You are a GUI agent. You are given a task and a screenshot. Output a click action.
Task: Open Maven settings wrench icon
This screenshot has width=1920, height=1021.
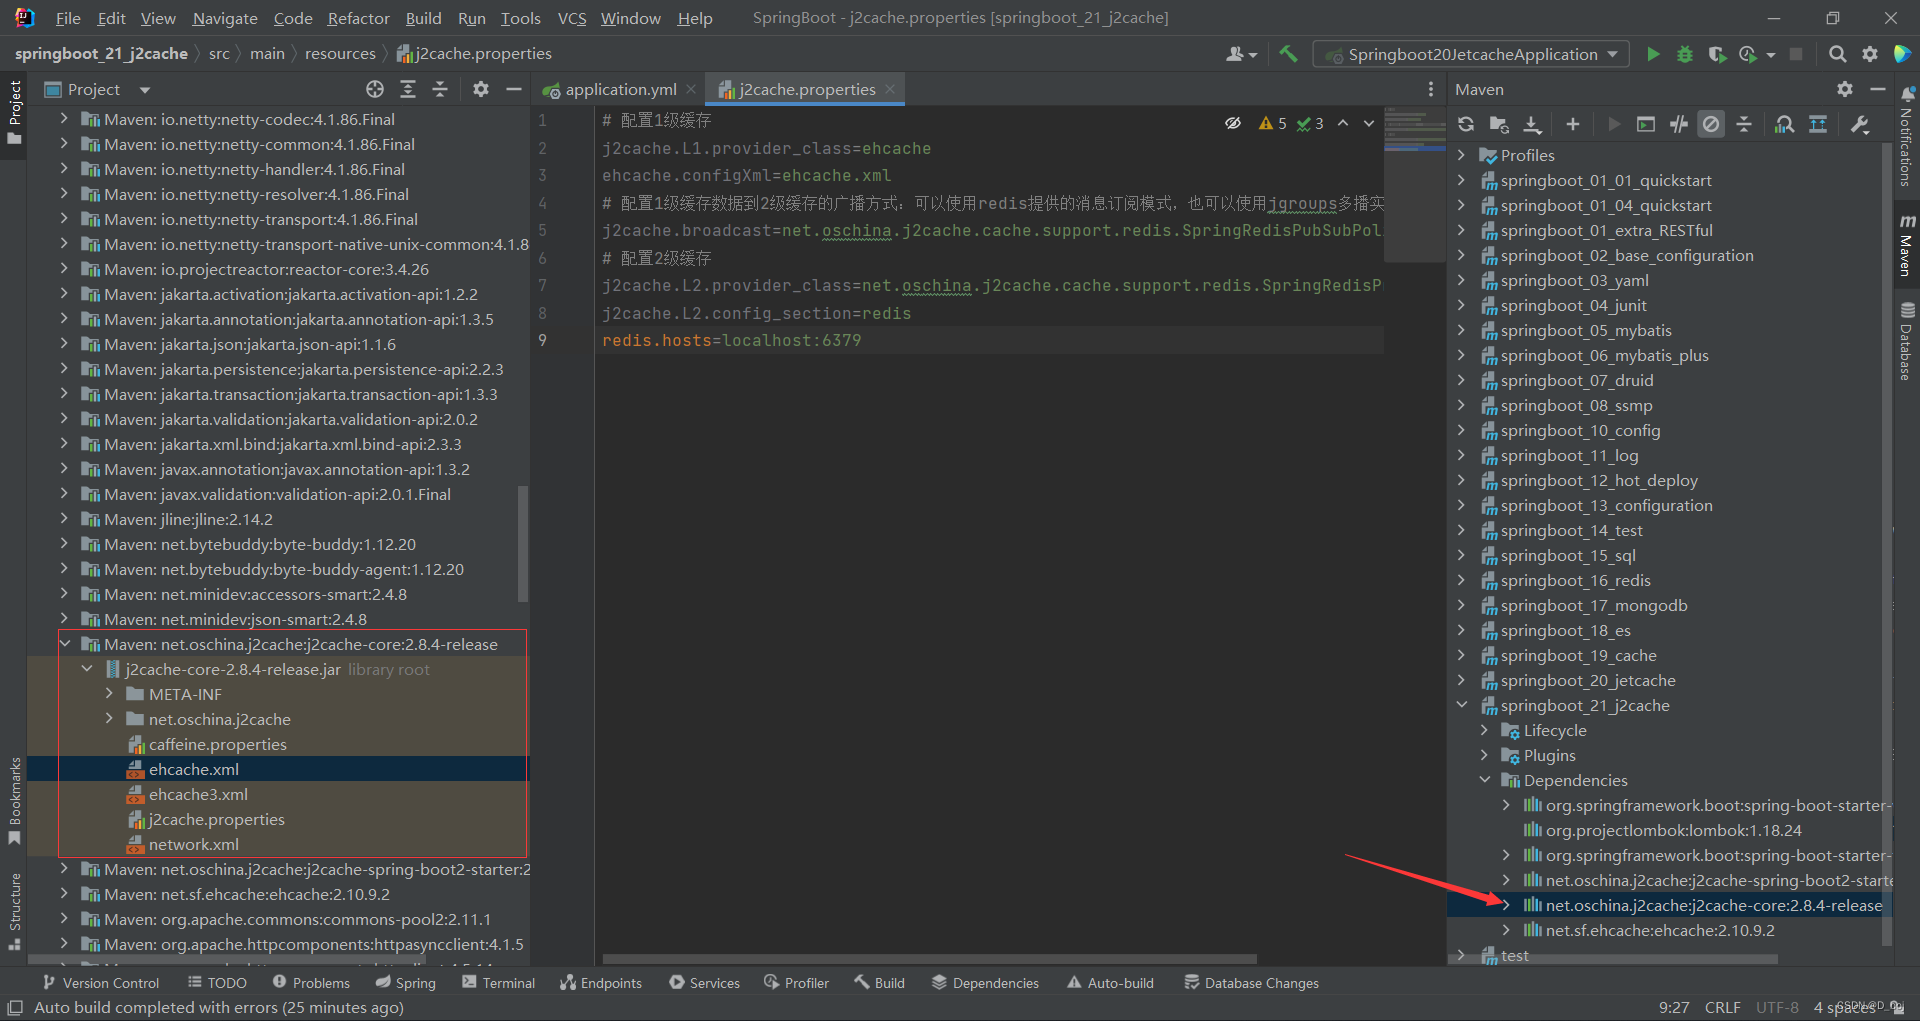coord(1860,124)
